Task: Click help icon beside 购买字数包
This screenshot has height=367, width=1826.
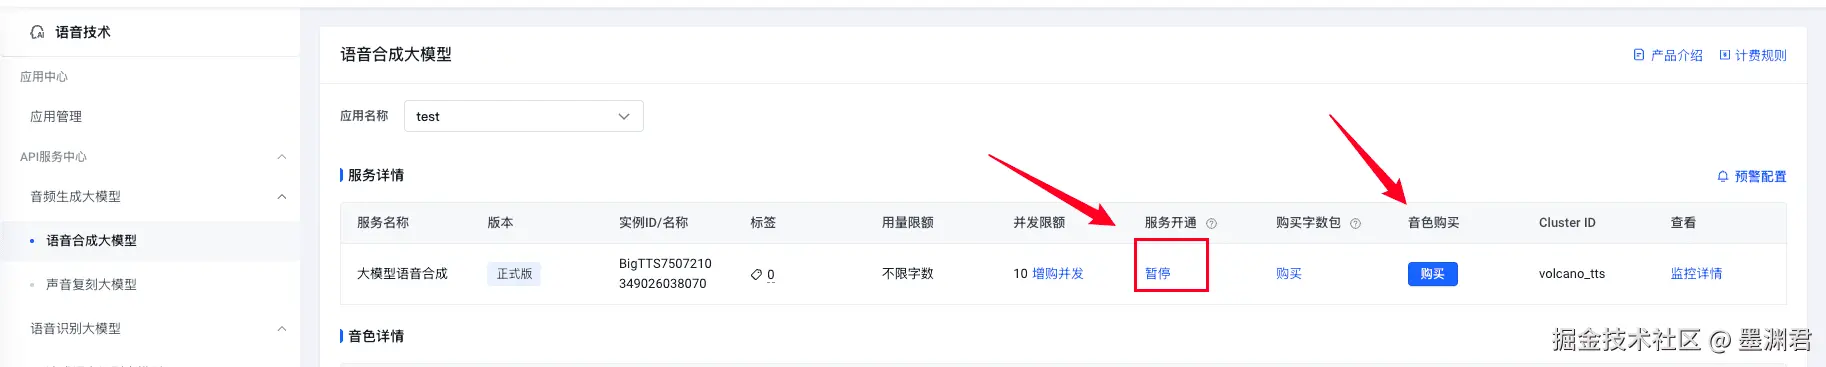Action: (1355, 223)
